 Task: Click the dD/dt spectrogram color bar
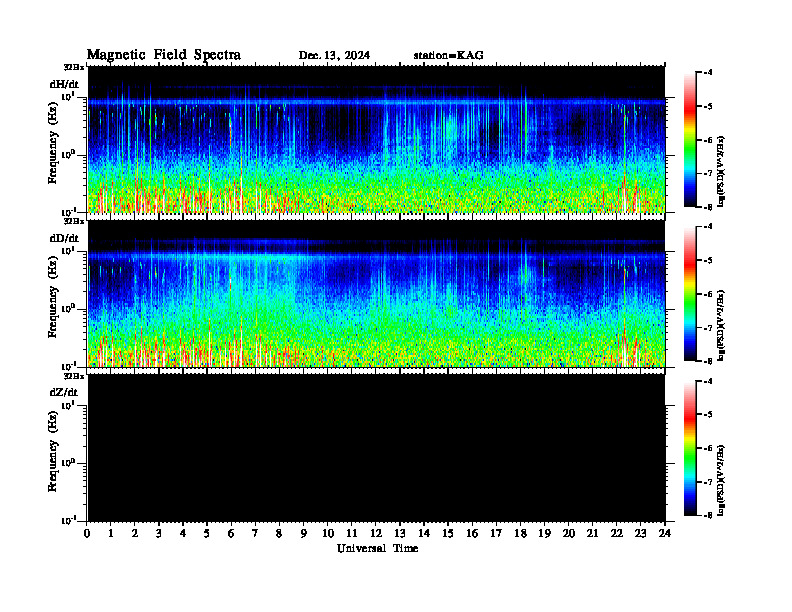click(x=689, y=294)
